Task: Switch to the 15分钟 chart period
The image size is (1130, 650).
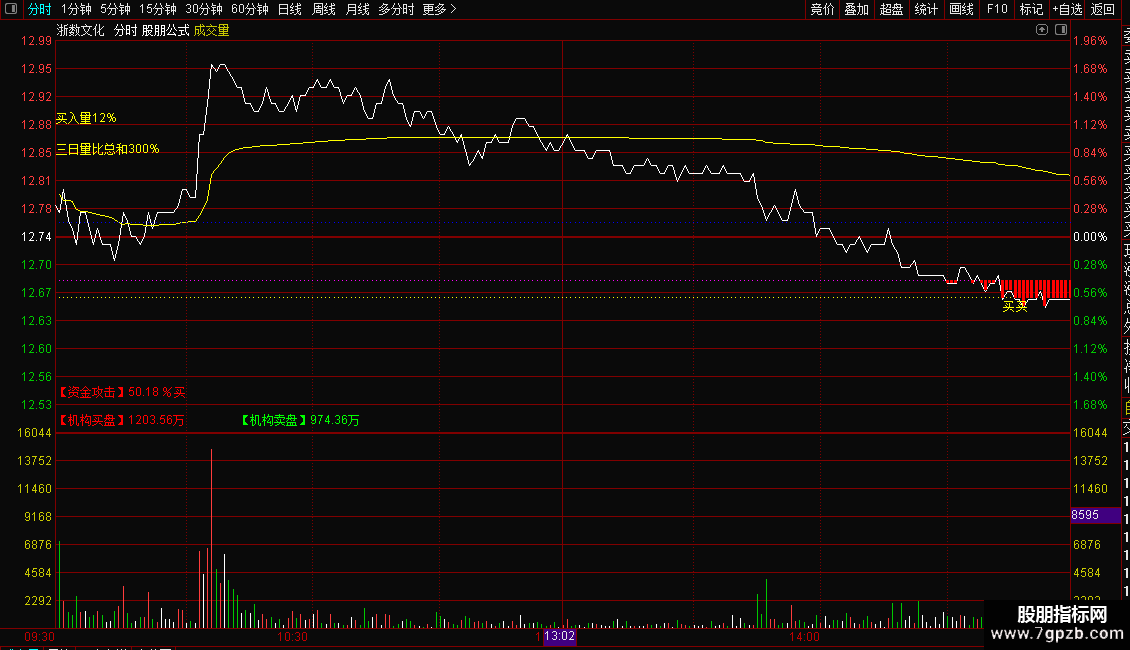Action: pyautogui.click(x=158, y=9)
